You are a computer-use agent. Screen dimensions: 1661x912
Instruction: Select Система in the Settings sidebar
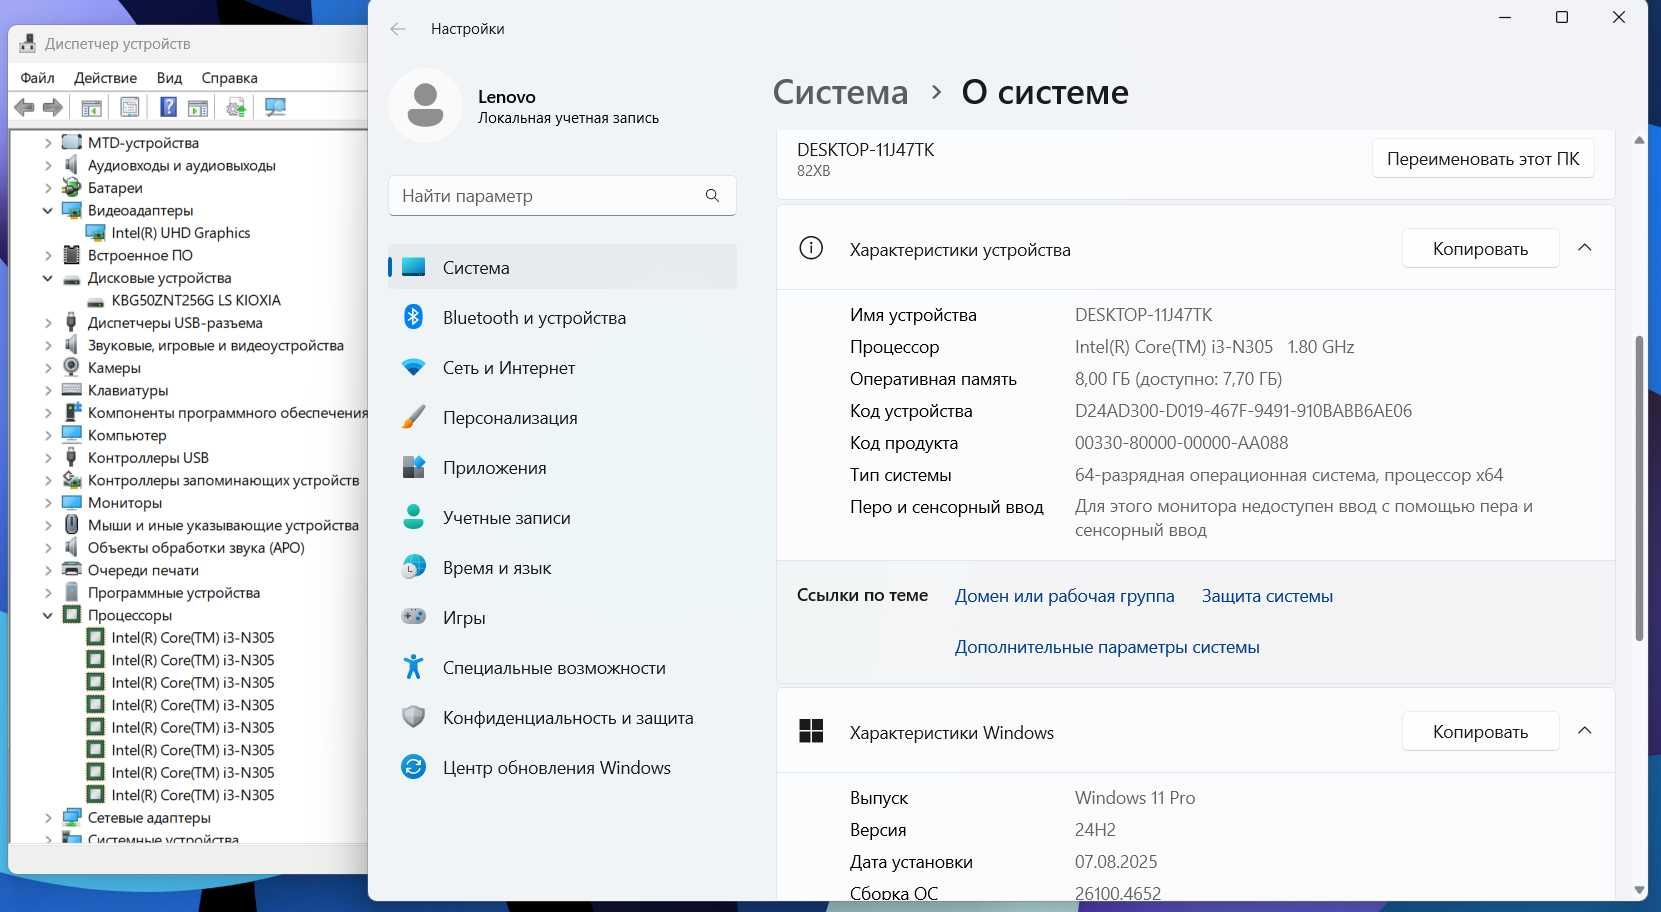tap(562, 268)
